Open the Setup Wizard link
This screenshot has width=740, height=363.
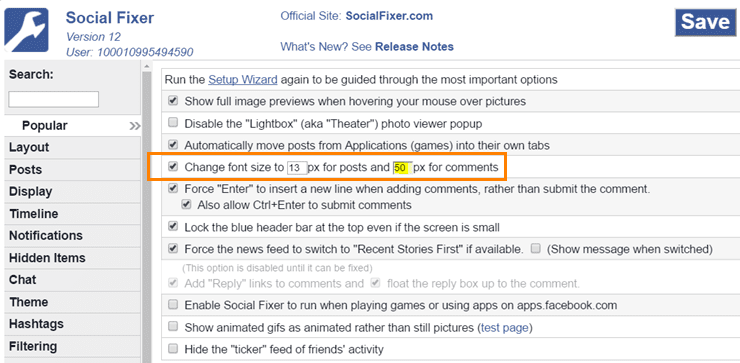[x=243, y=79]
